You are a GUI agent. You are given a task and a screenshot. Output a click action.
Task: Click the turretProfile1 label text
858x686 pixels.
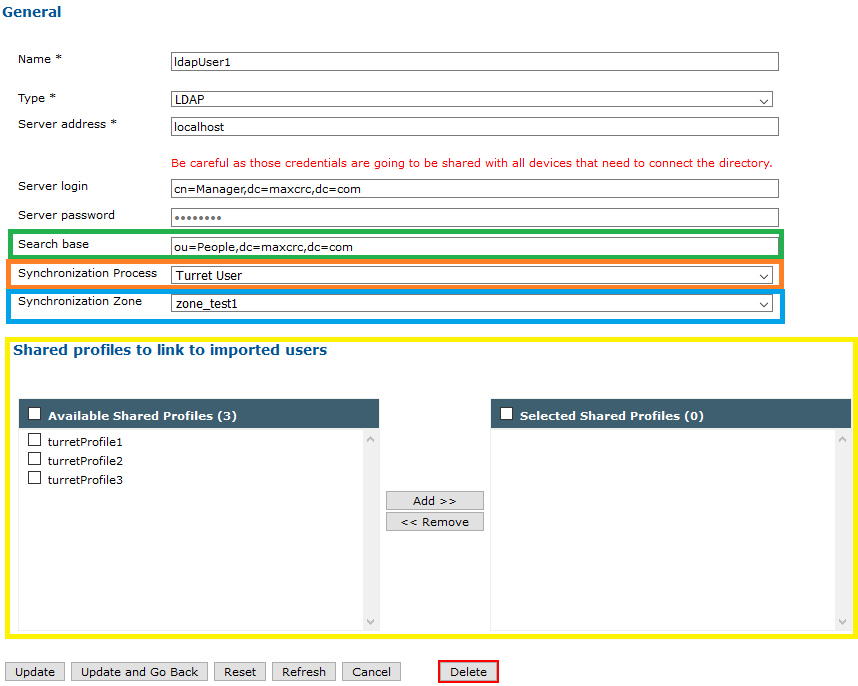(85, 441)
